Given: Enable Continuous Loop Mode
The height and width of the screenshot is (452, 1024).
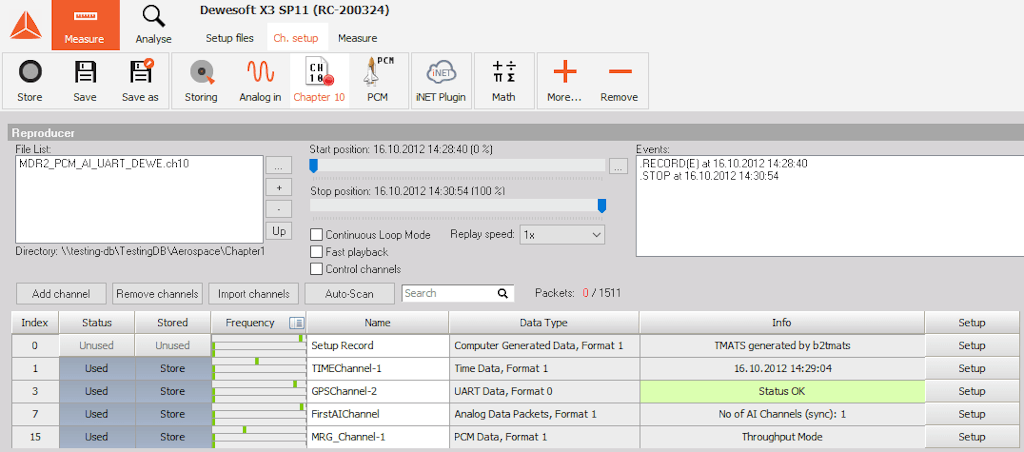Looking at the screenshot, I should pos(317,234).
